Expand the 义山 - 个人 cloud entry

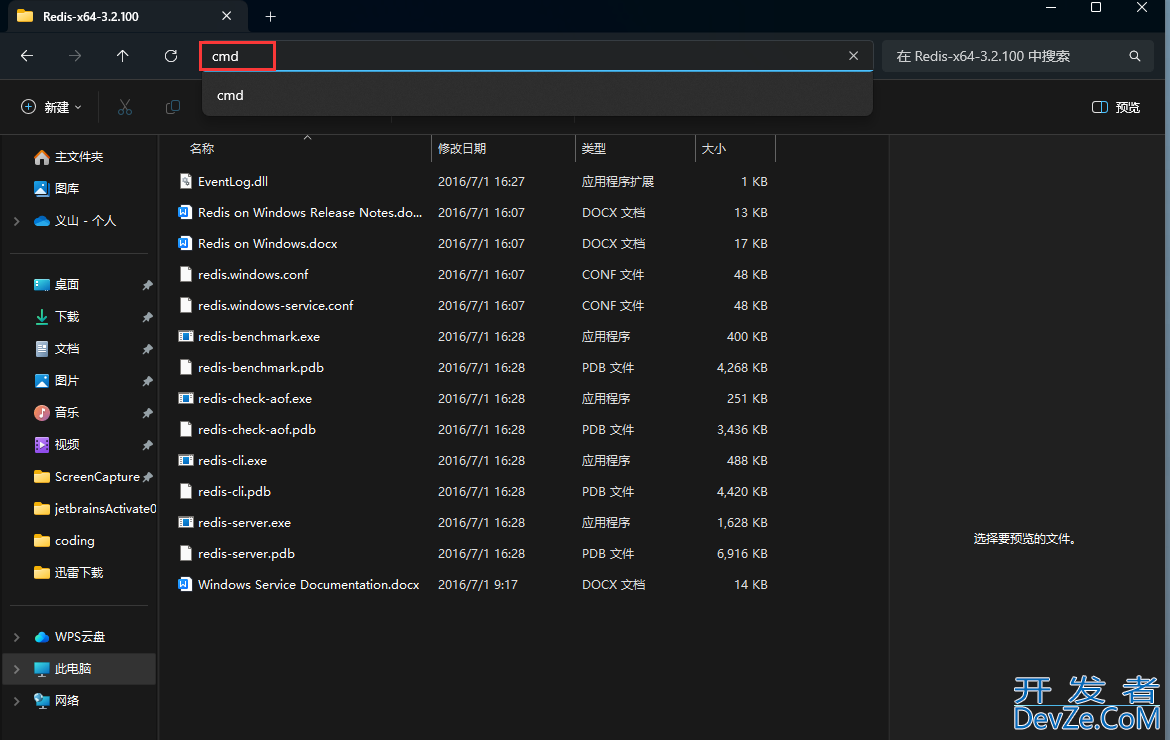(x=16, y=221)
